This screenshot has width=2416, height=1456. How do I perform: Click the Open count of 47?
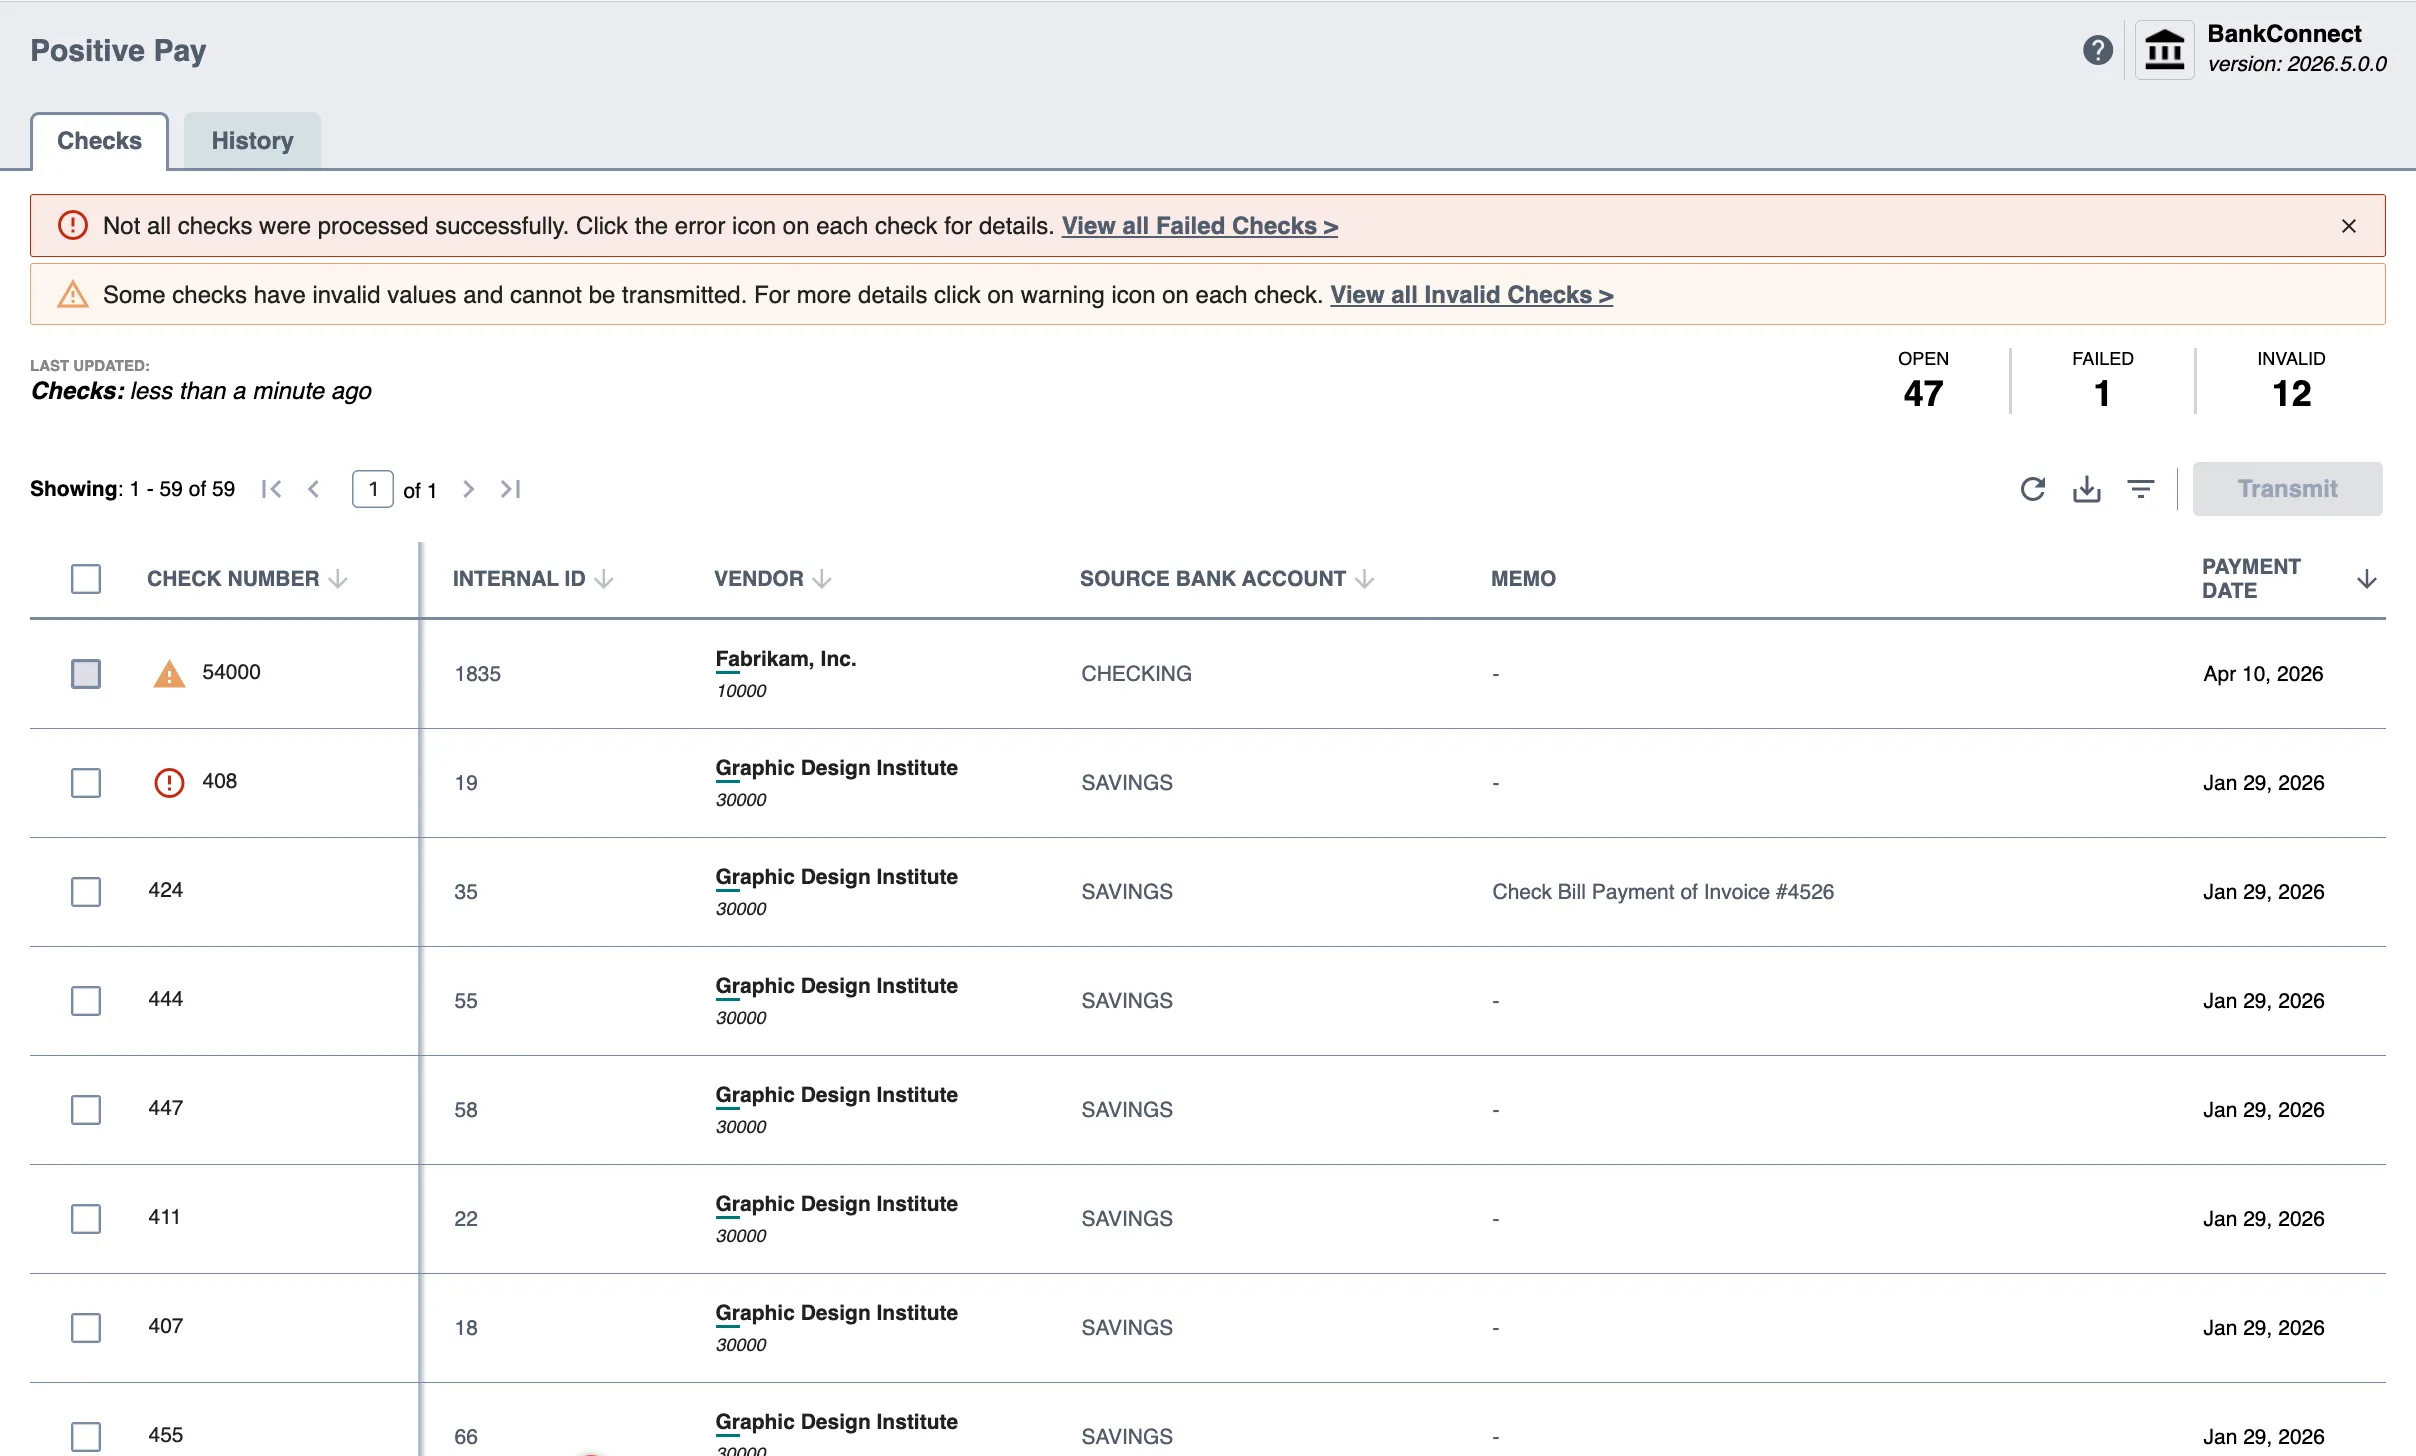click(1923, 393)
